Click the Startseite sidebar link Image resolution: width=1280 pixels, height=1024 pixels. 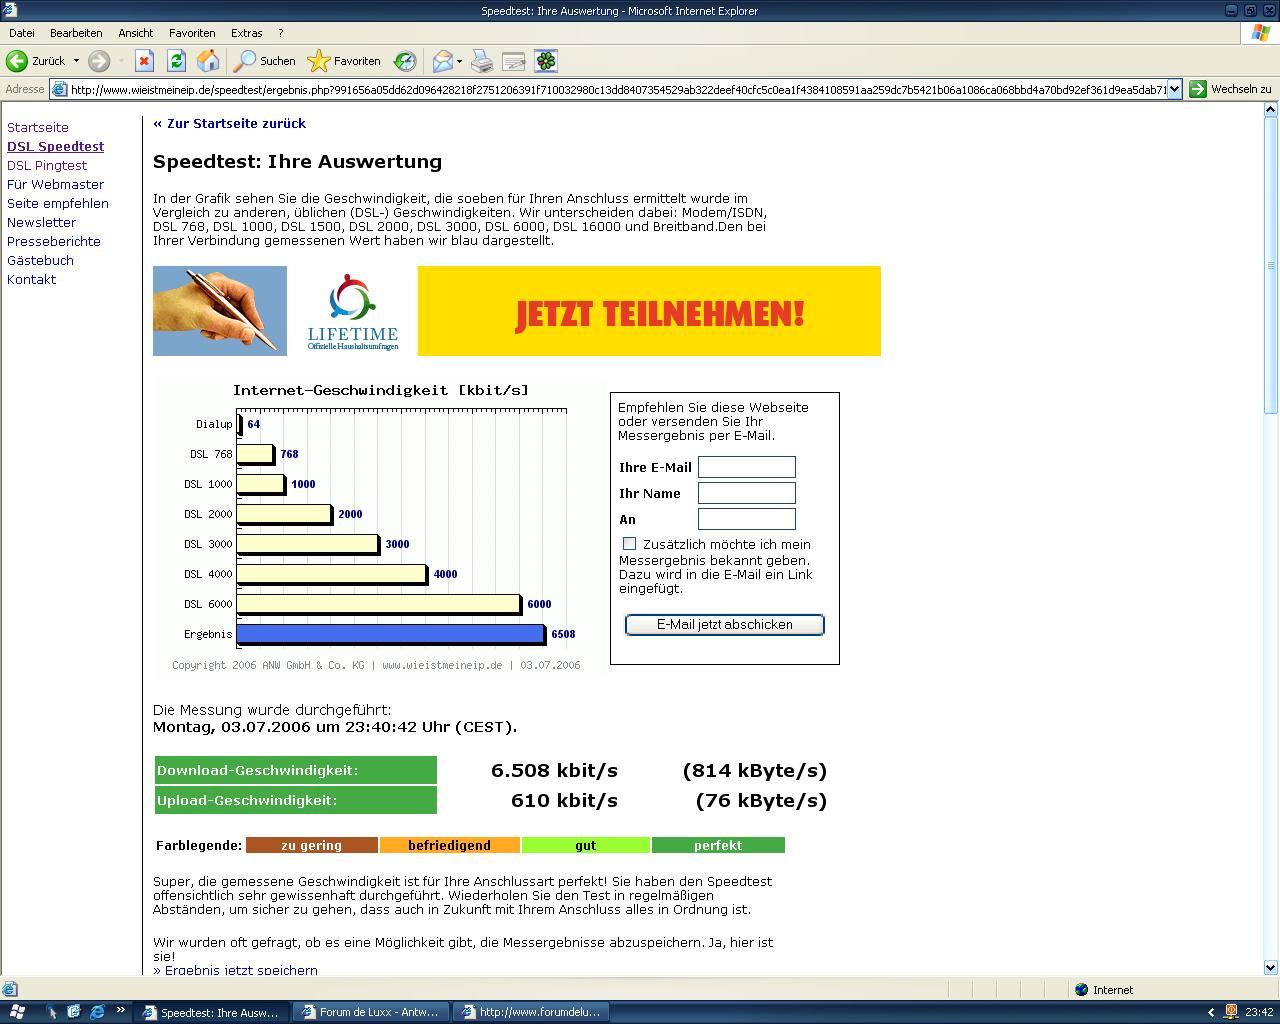click(x=38, y=128)
